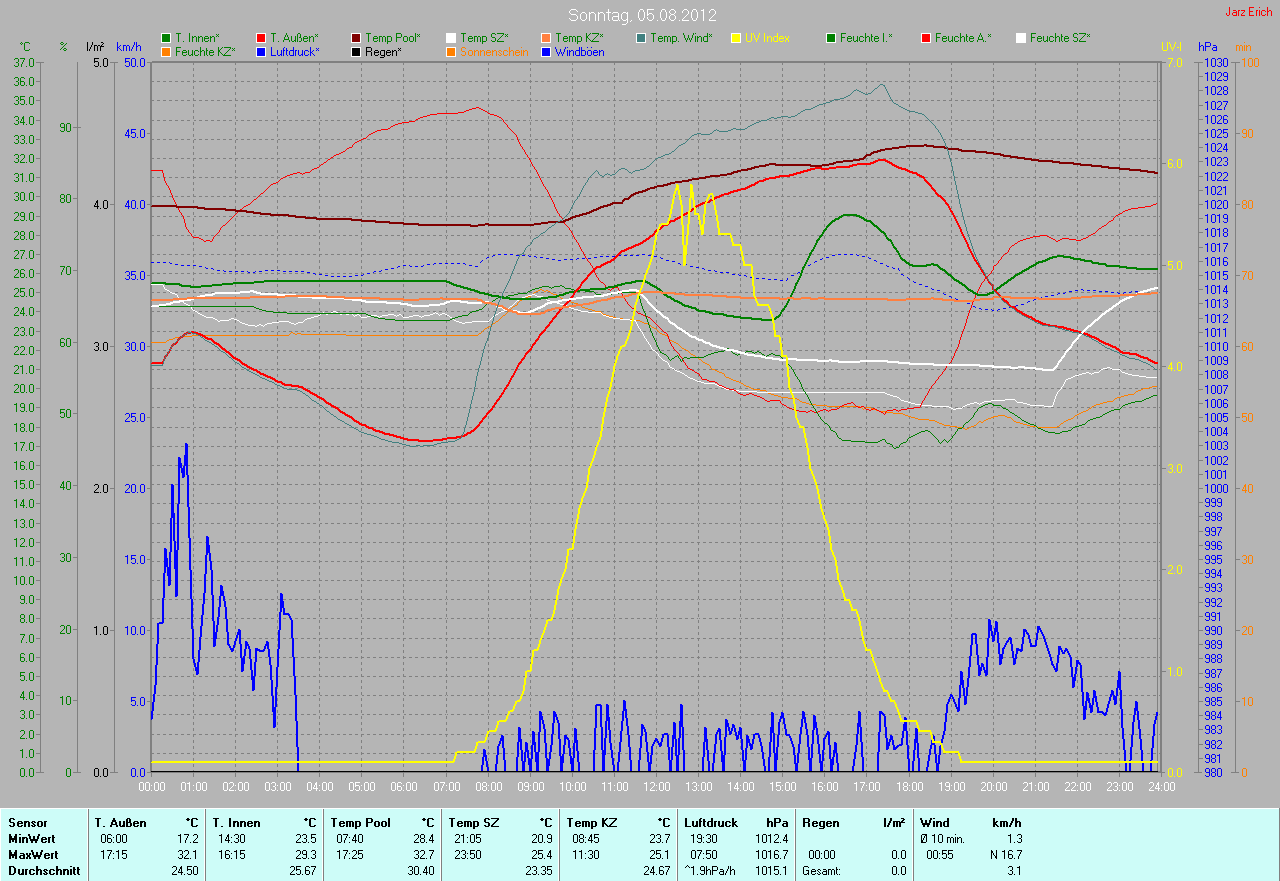Click the blue Windböen legend square

tap(546, 51)
